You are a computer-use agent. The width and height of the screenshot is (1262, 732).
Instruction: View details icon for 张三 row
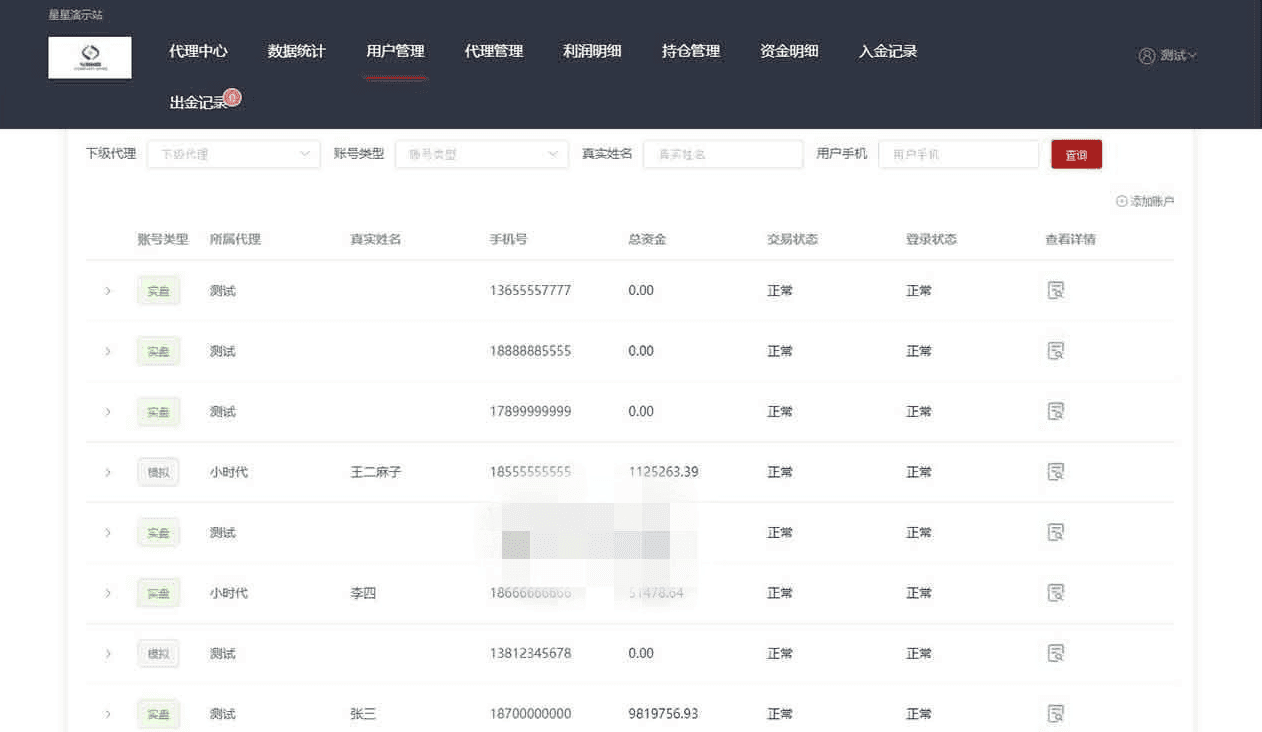(1055, 714)
